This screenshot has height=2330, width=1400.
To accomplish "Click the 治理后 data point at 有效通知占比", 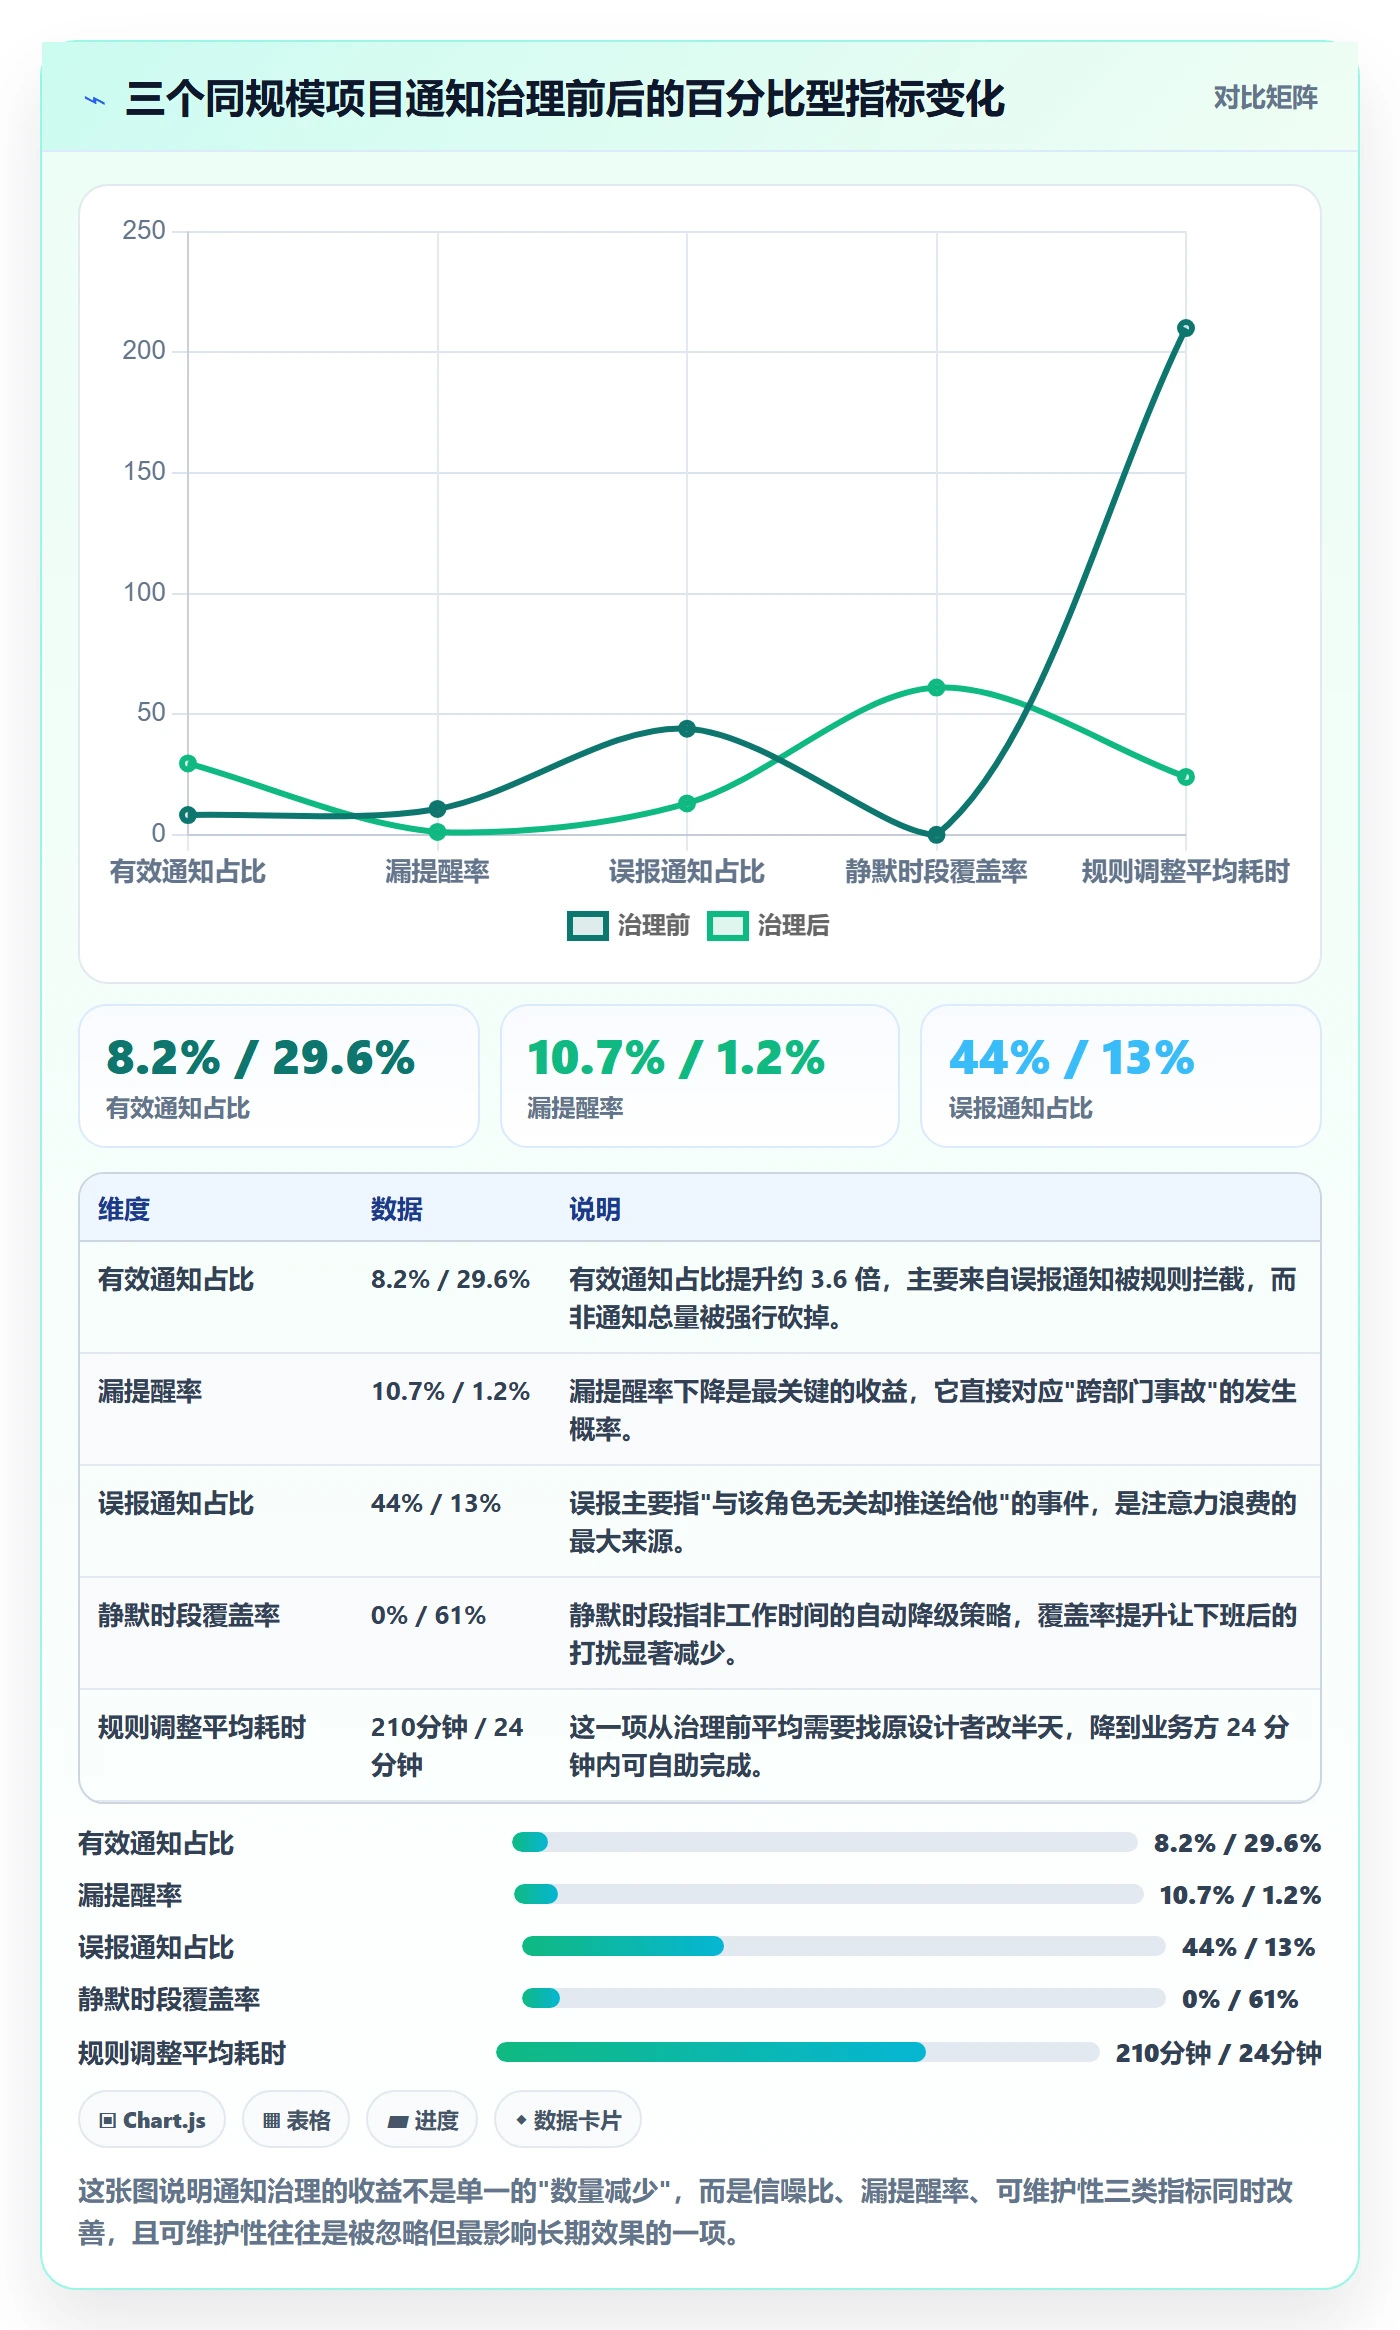I will click(188, 763).
